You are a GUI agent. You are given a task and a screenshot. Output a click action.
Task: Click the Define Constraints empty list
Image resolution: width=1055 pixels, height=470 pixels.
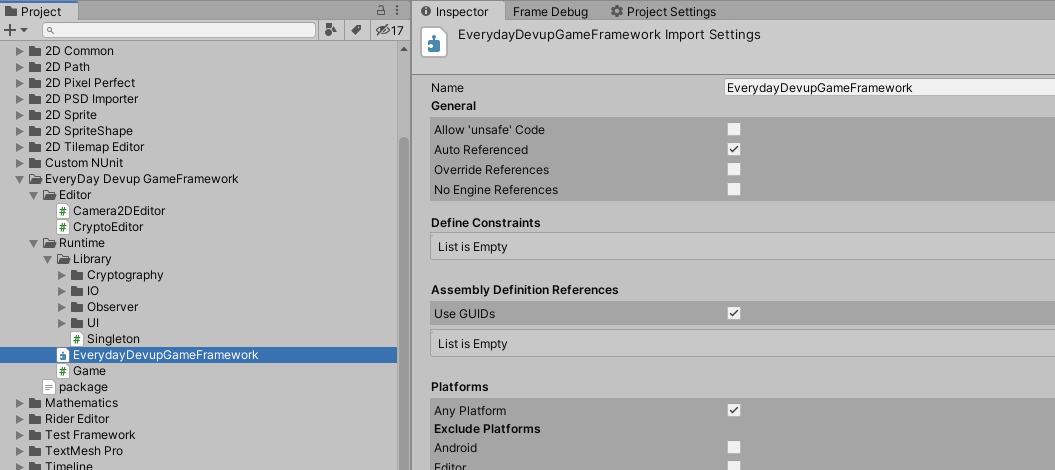click(742, 247)
